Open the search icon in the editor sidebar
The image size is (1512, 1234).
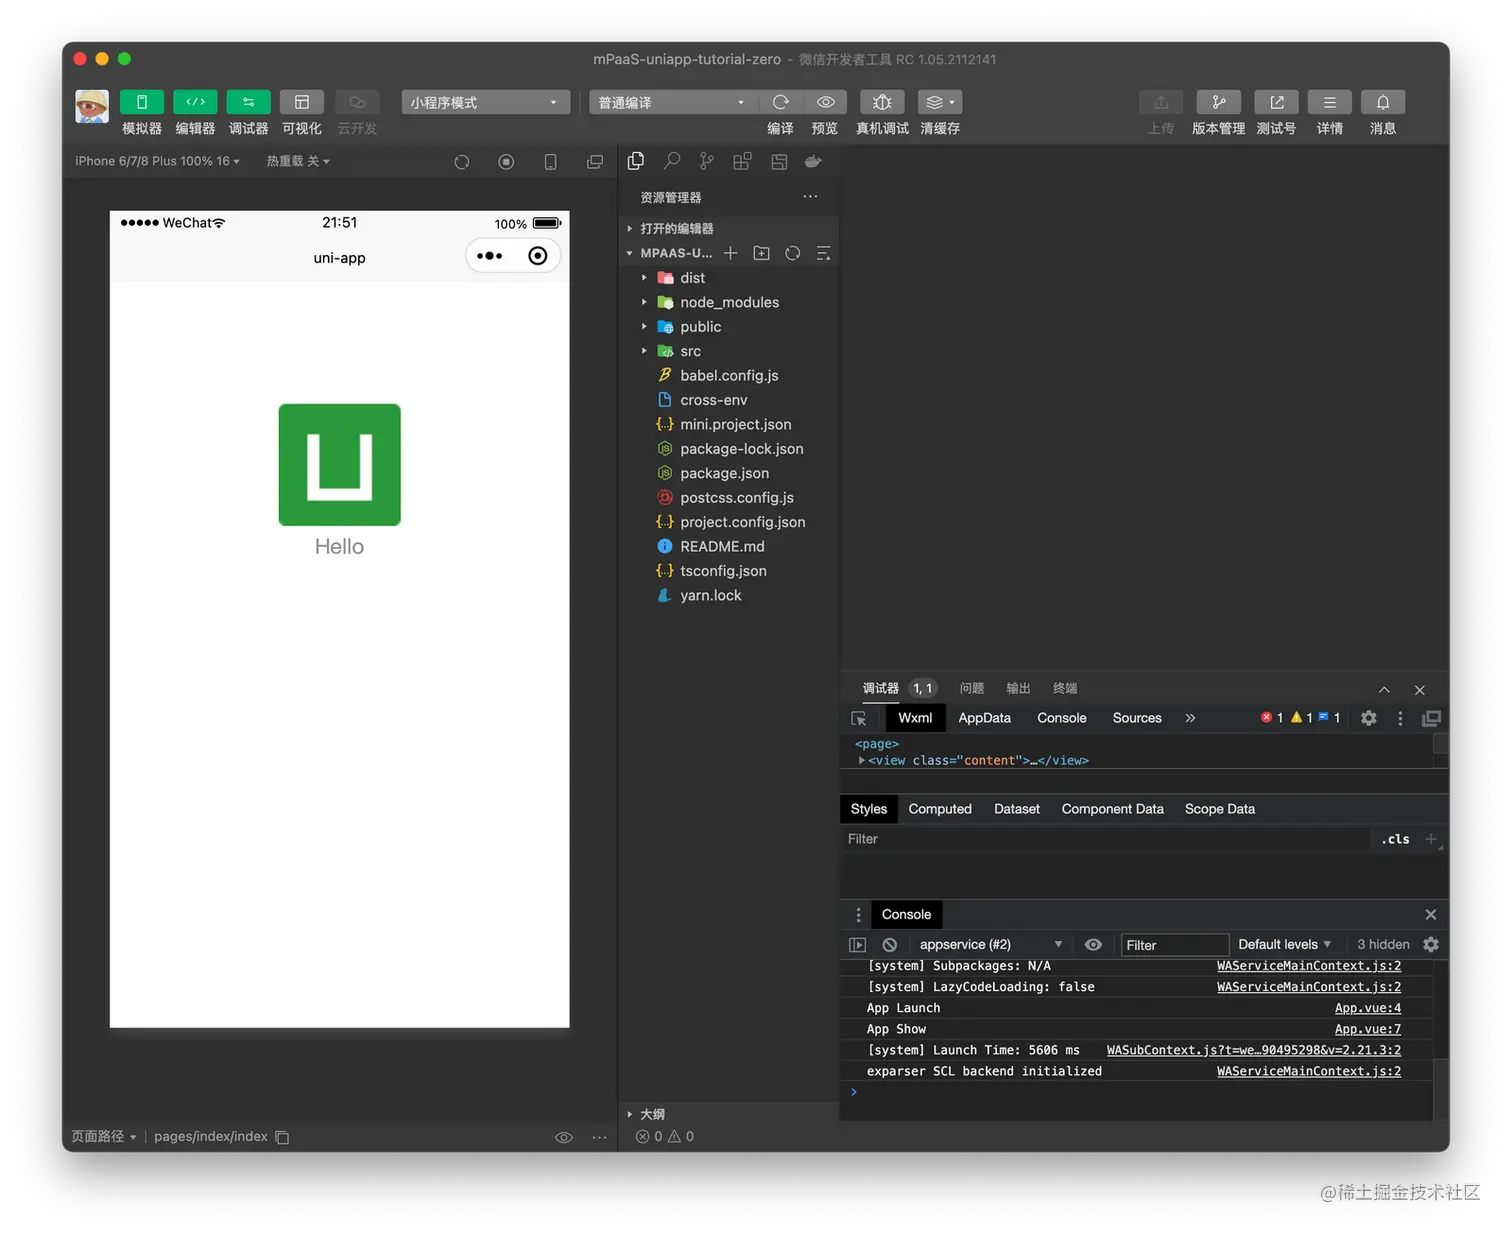672,161
